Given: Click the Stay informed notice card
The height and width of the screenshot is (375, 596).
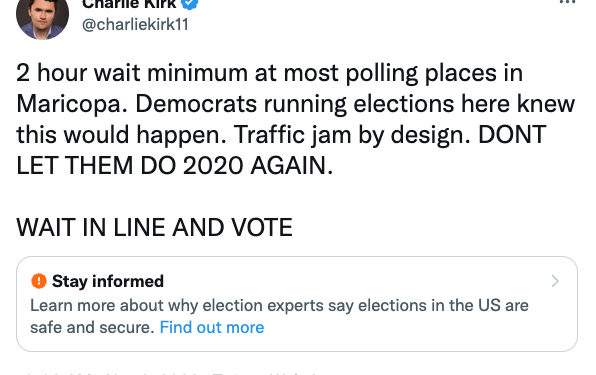Looking at the screenshot, I should [x=297, y=304].
